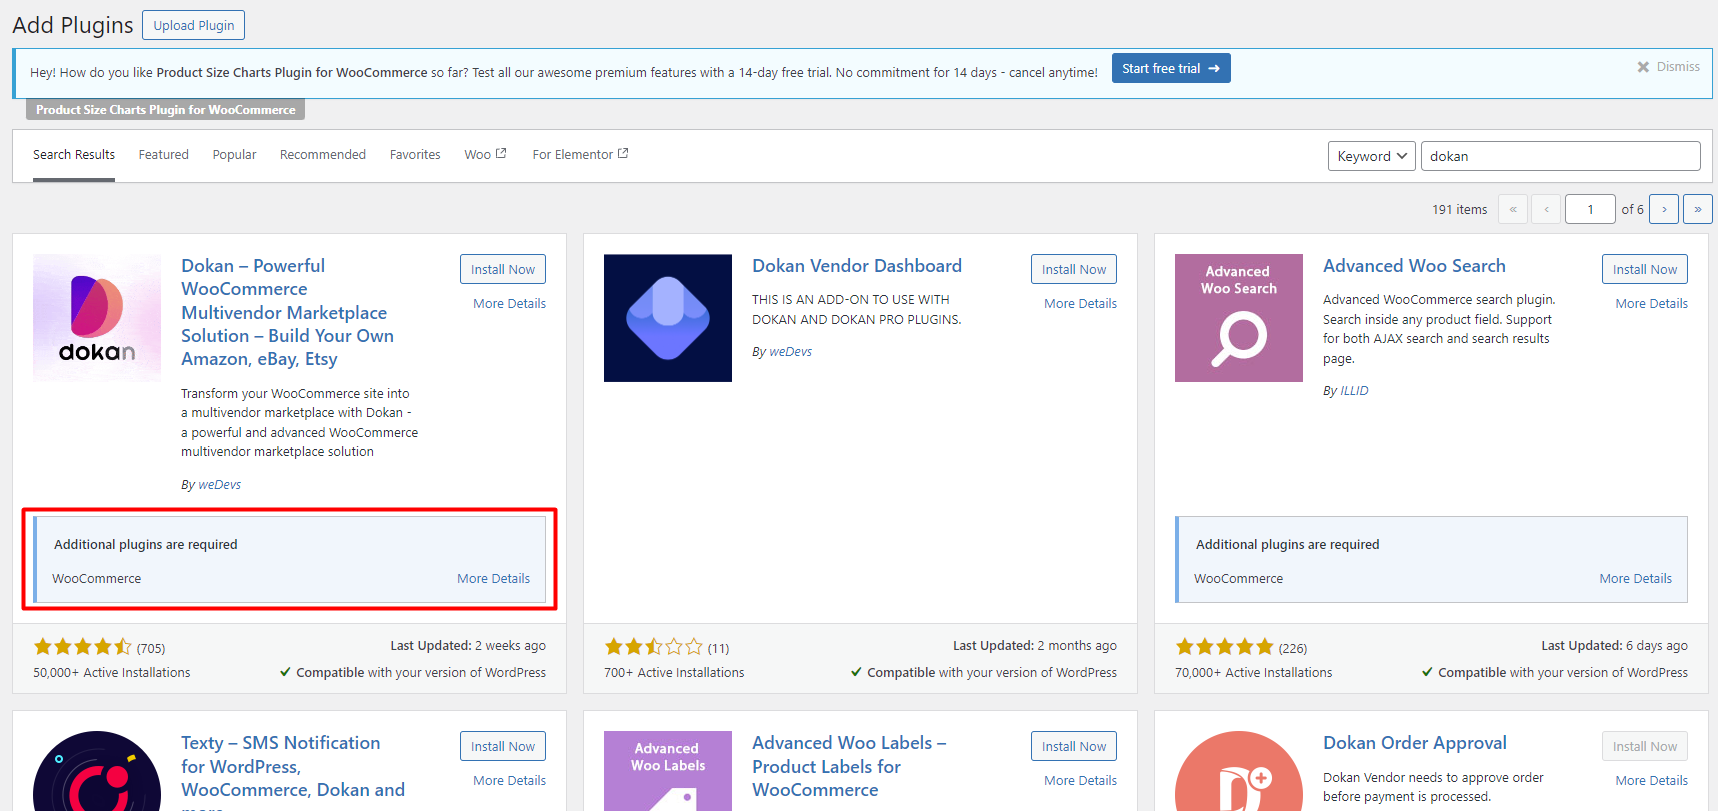Click the 191 items count text
Image resolution: width=1718 pixels, height=811 pixels.
tap(1459, 210)
